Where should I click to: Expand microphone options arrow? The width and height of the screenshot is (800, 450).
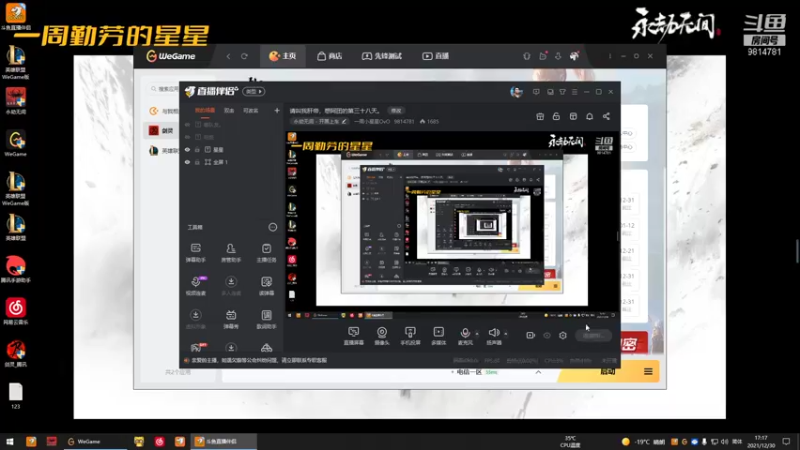477,334
